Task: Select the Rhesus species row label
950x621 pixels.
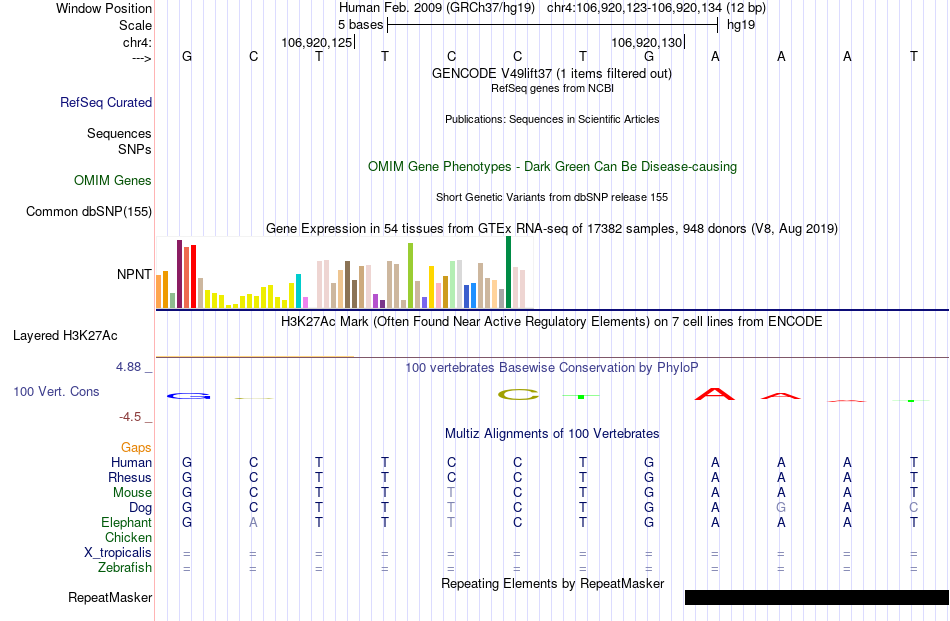Action: click(x=130, y=477)
